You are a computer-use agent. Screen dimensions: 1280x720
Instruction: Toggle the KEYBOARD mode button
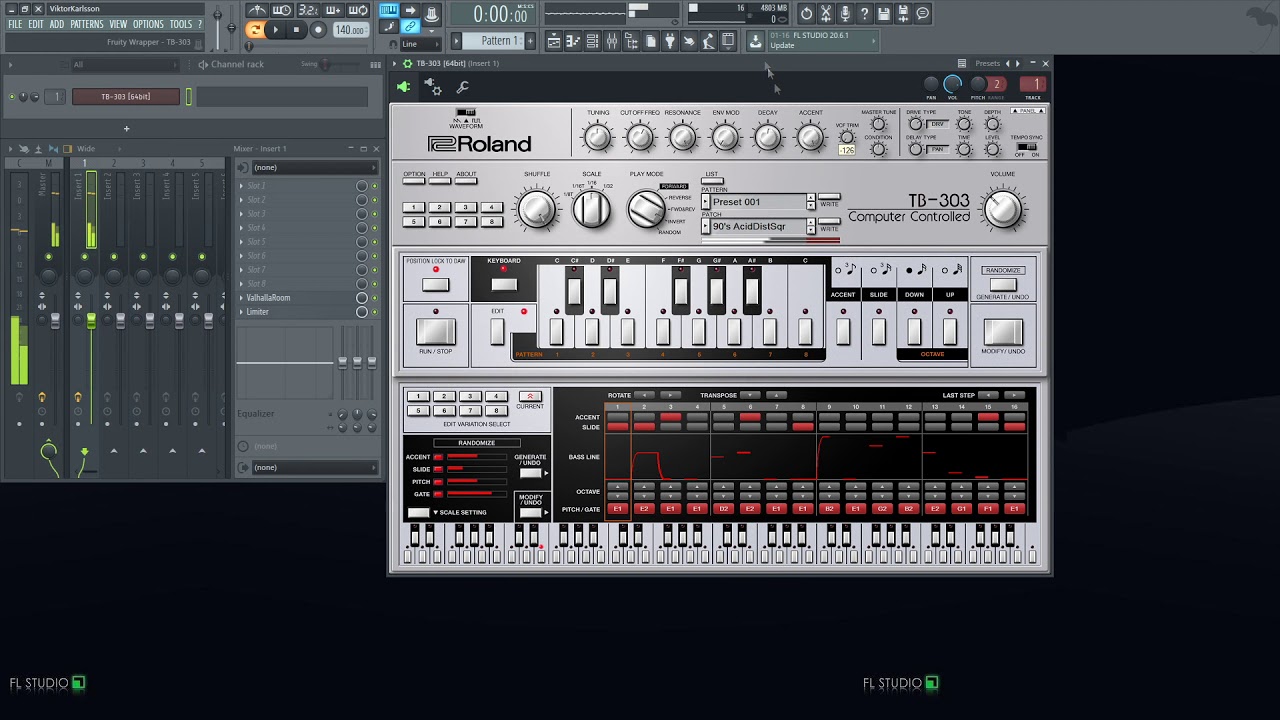click(504, 285)
